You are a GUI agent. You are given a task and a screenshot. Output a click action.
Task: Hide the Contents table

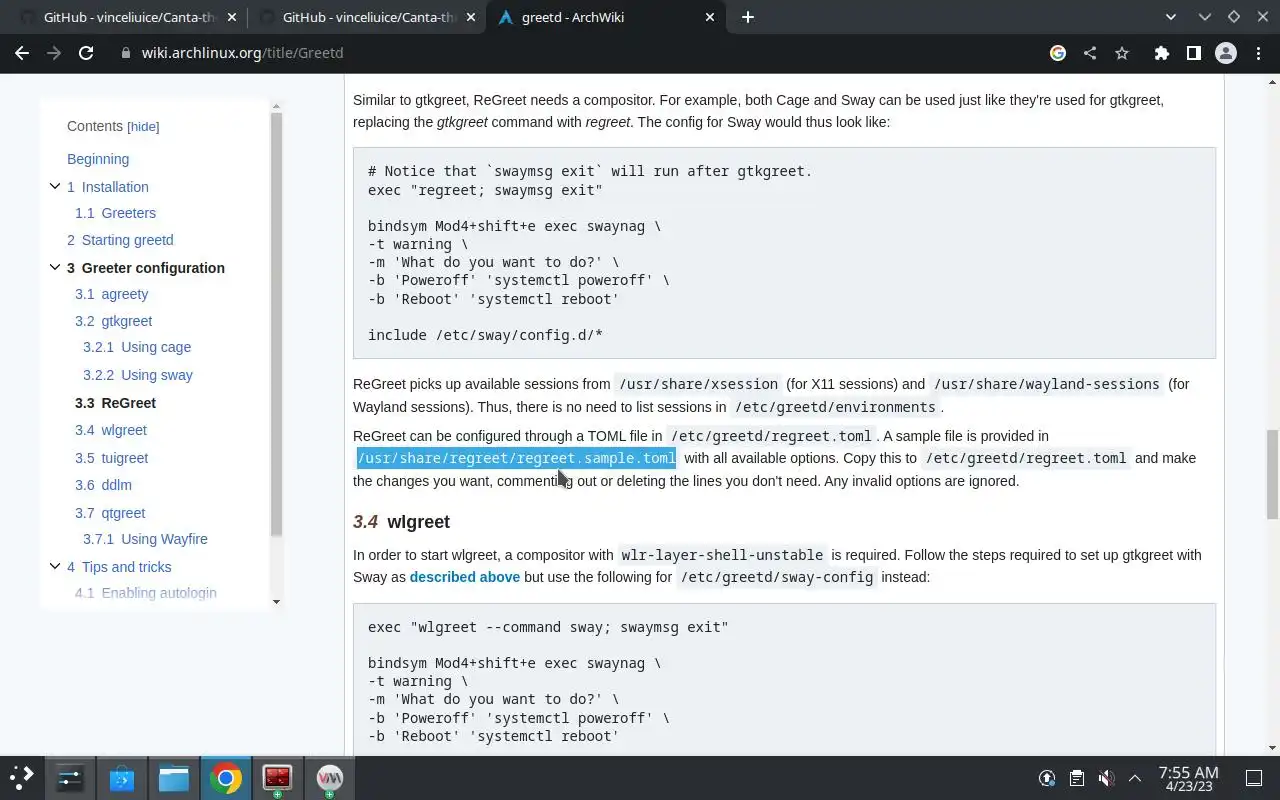143,127
